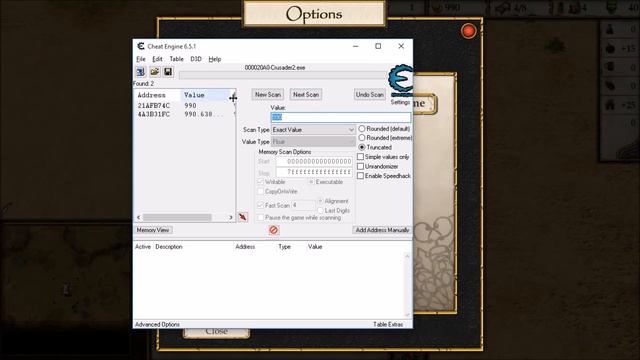This screenshot has width=640, height=360.
Task: Open Memory View
Action: tap(153, 230)
